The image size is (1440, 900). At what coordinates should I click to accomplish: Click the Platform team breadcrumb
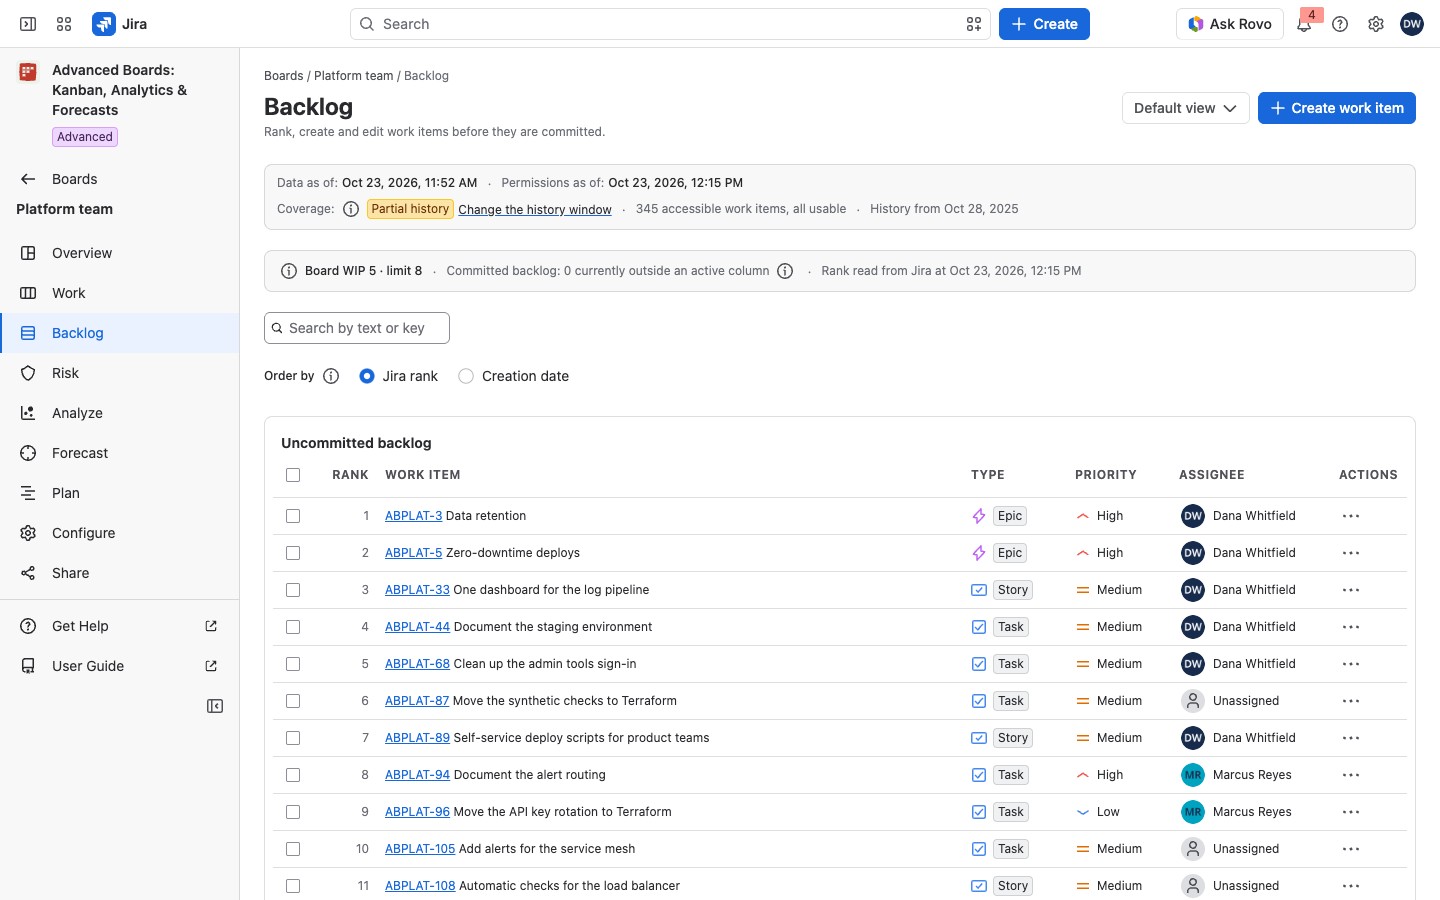354,76
